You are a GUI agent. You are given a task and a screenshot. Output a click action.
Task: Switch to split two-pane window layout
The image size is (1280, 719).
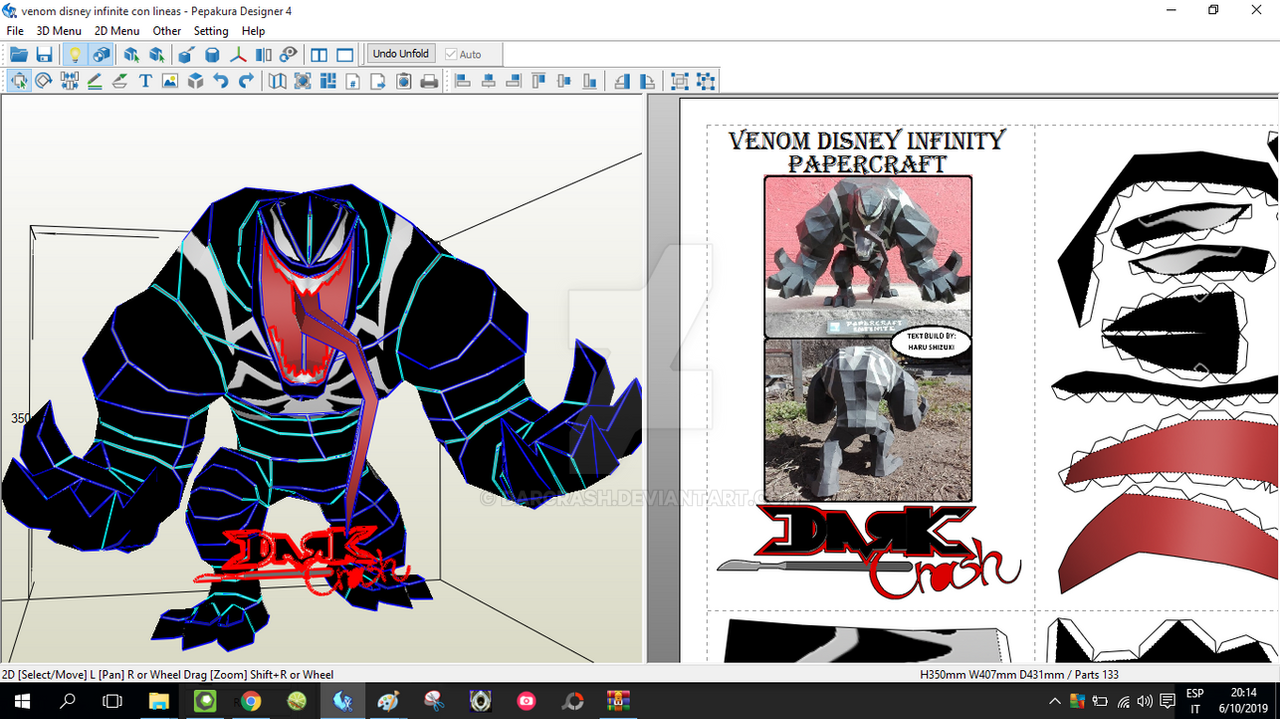click(x=319, y=54)
